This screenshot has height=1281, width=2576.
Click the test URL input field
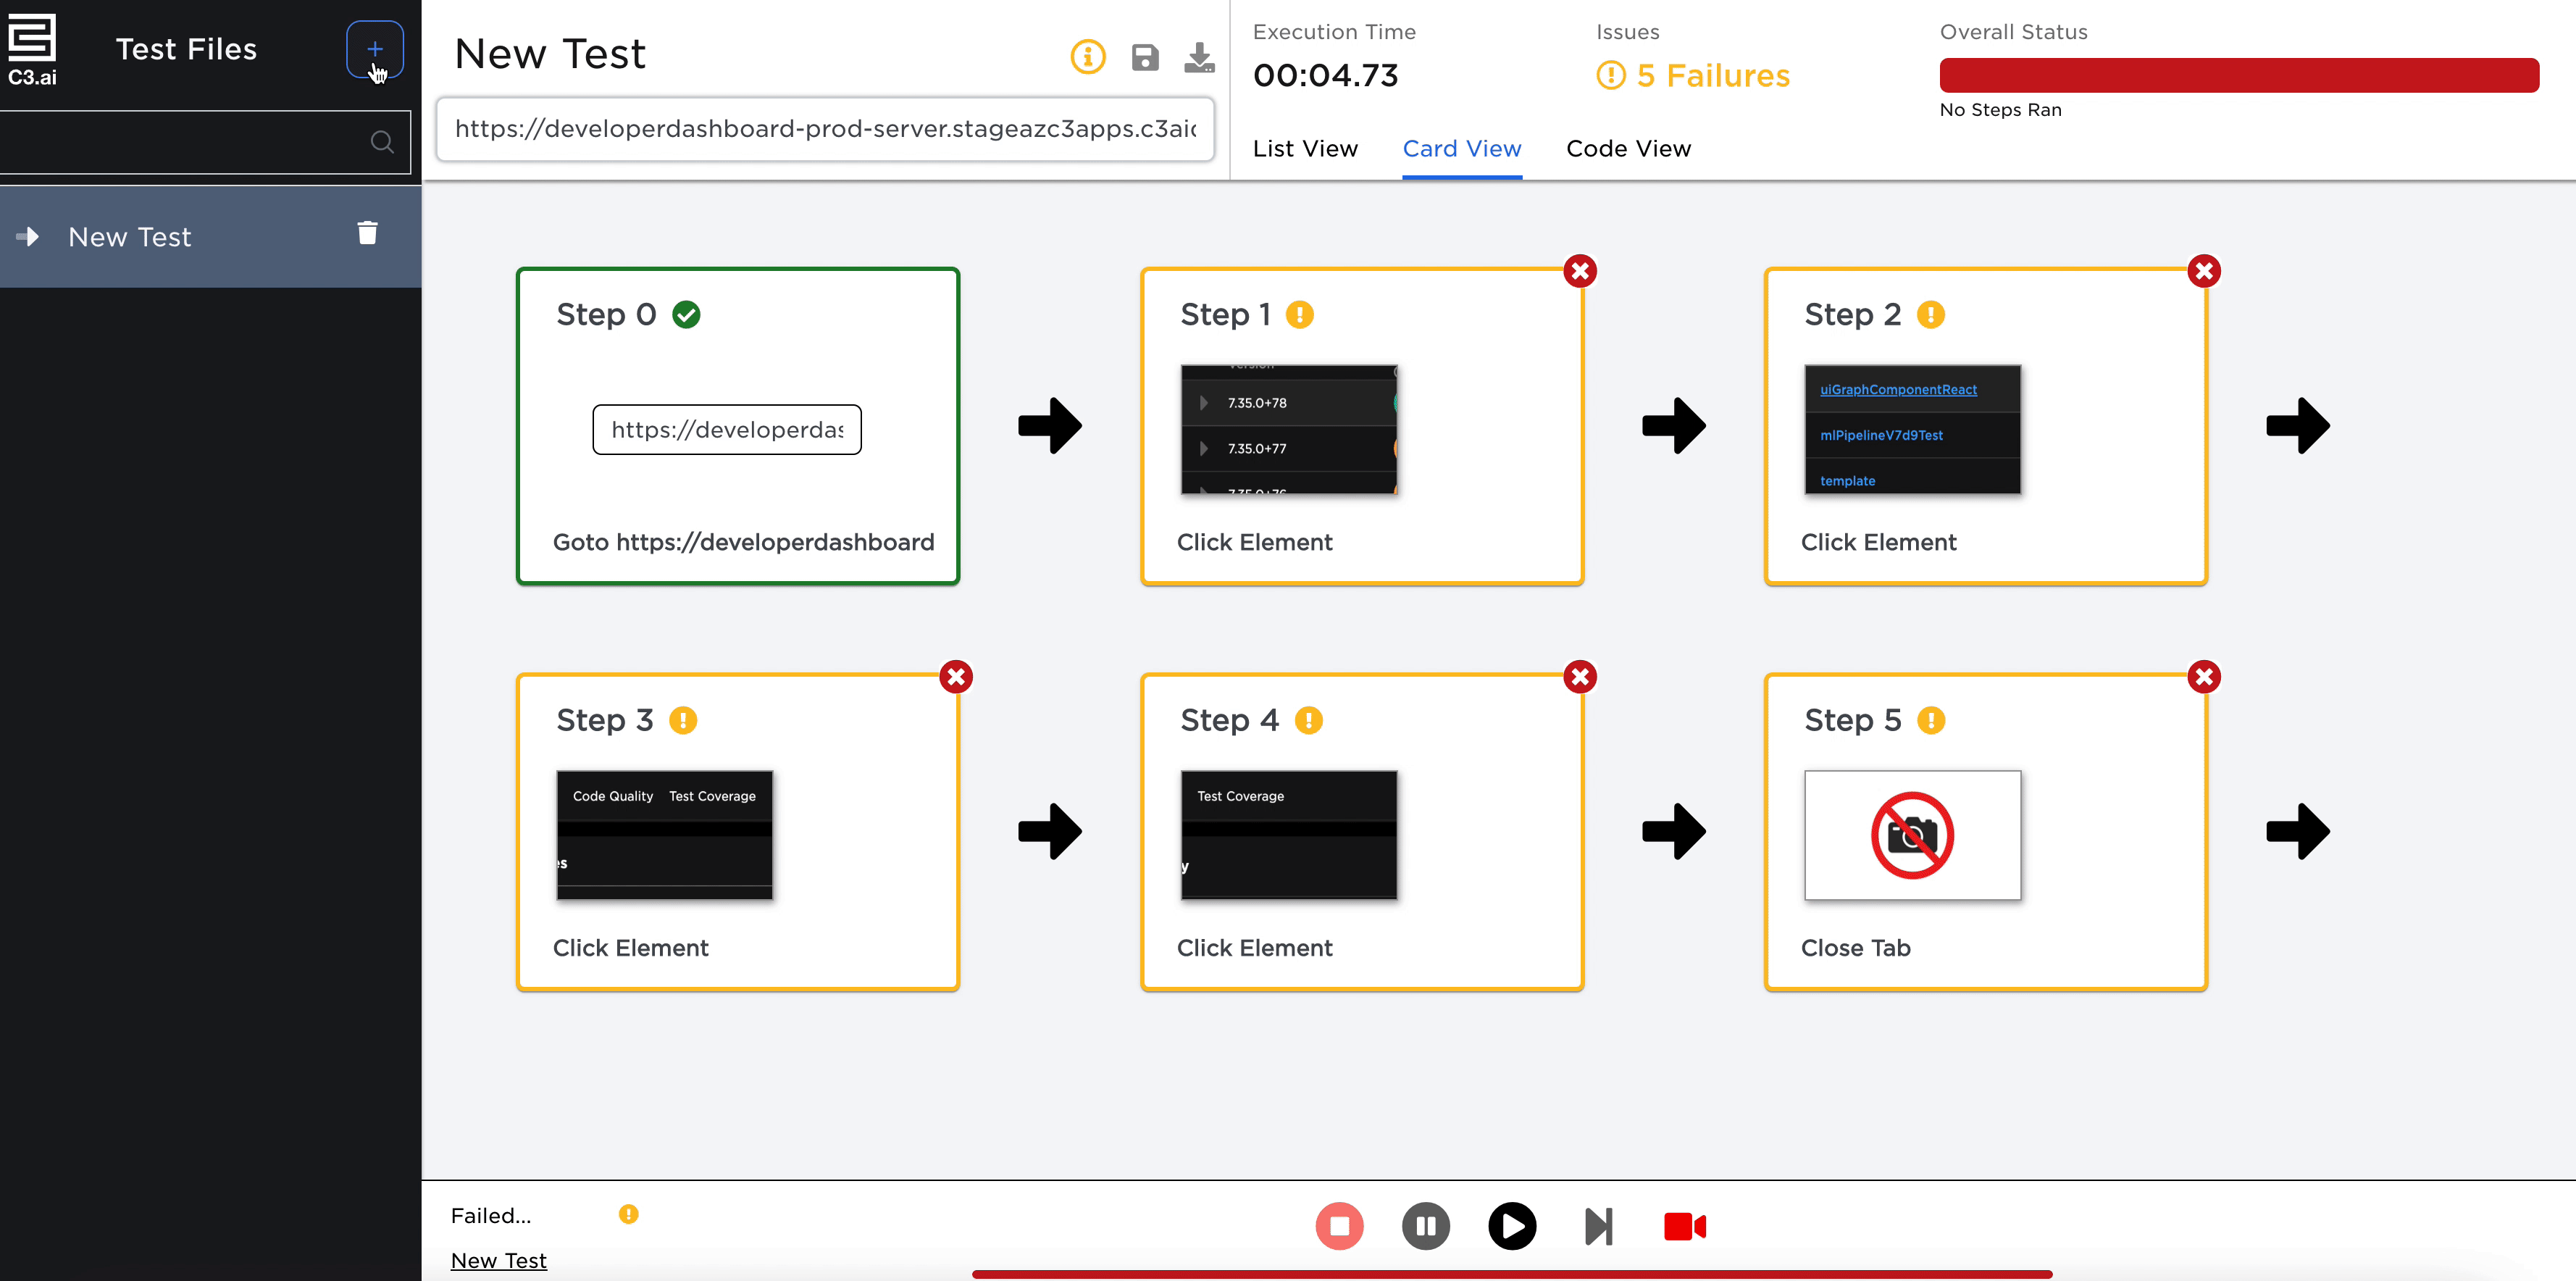[x=825, y=129]
